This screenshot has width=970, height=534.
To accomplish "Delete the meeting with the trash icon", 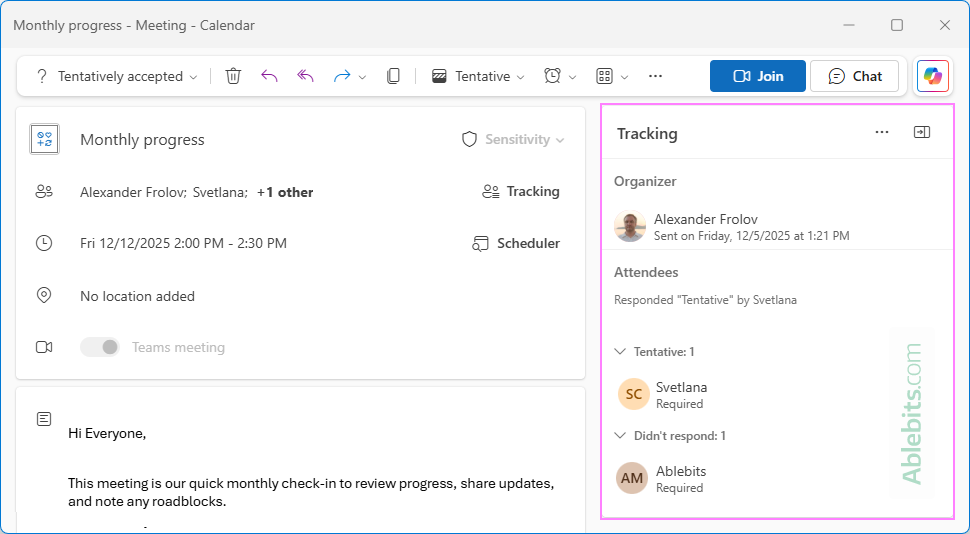I will 233,76.
